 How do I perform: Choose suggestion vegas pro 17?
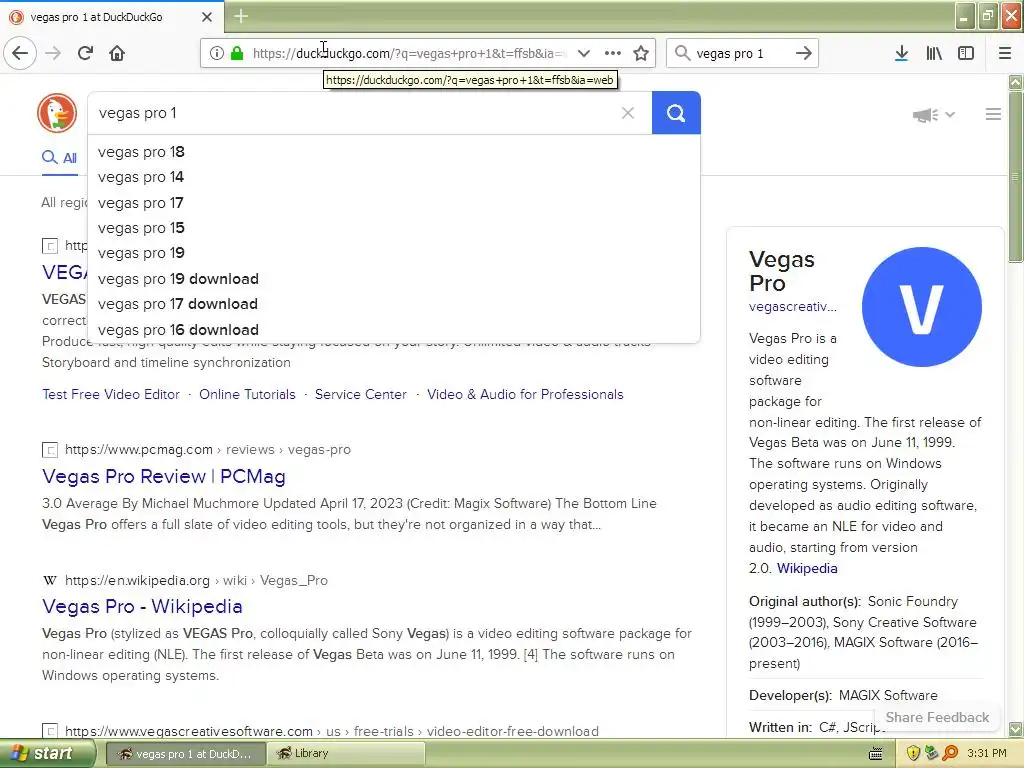(394, 202)
